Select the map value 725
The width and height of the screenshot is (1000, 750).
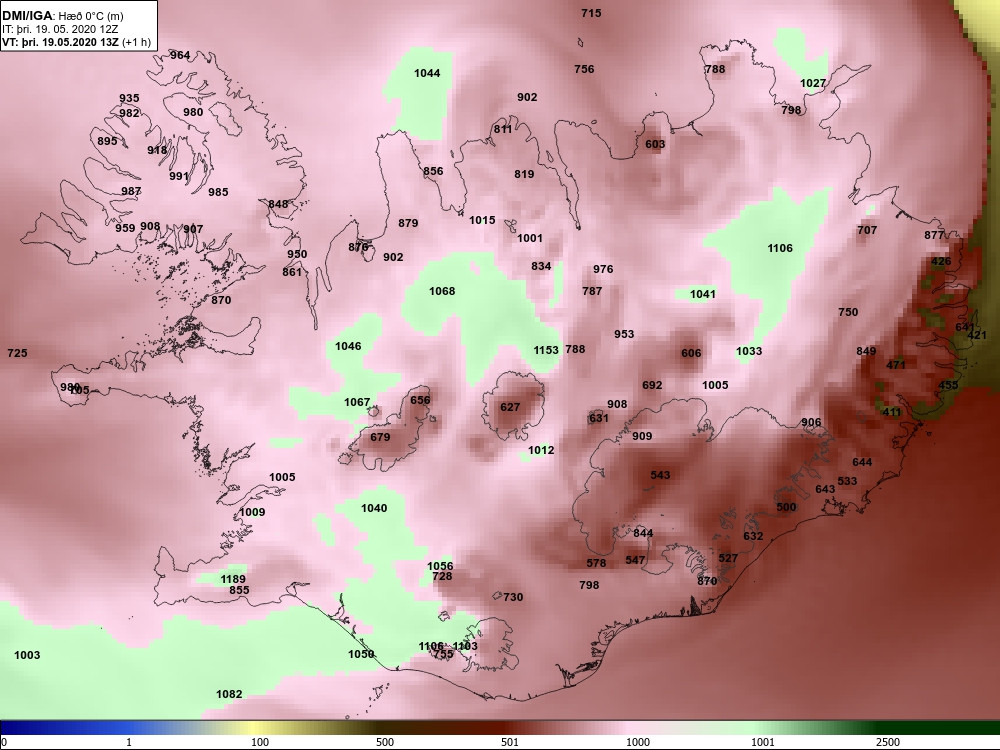(x=17, y=353)
